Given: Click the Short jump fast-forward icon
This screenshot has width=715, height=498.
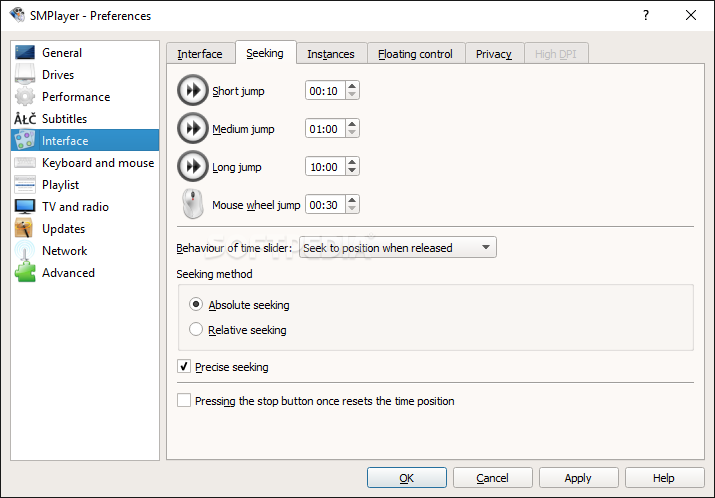Looking at the screenshot, I should point(192,90).
